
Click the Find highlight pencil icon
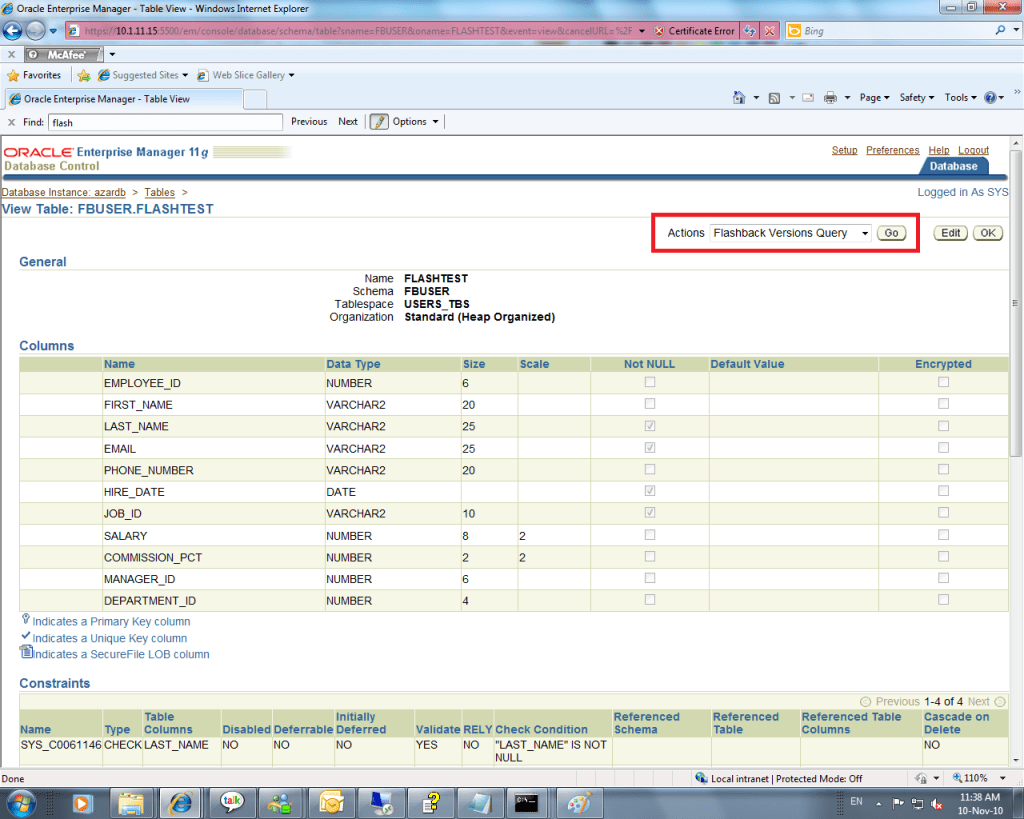click(x=379, y=122)
